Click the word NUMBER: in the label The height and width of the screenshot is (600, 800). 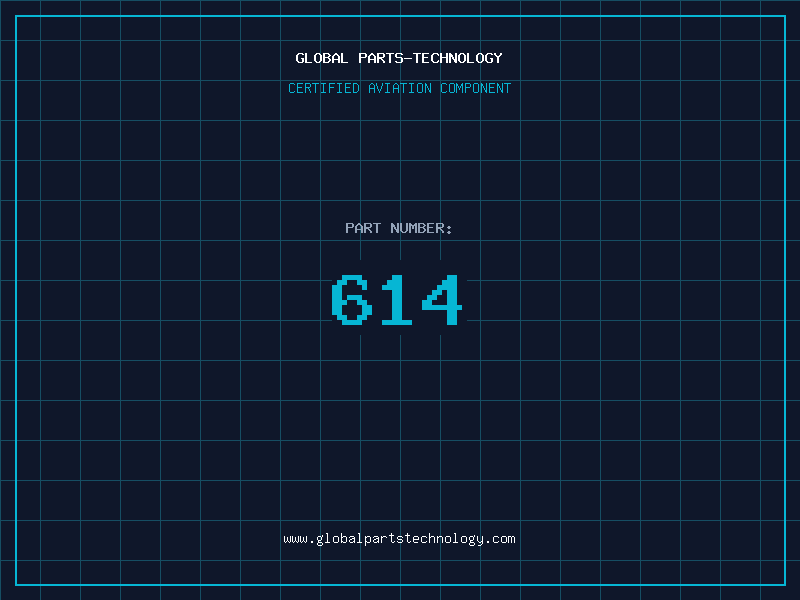click(x=421, y=229)
